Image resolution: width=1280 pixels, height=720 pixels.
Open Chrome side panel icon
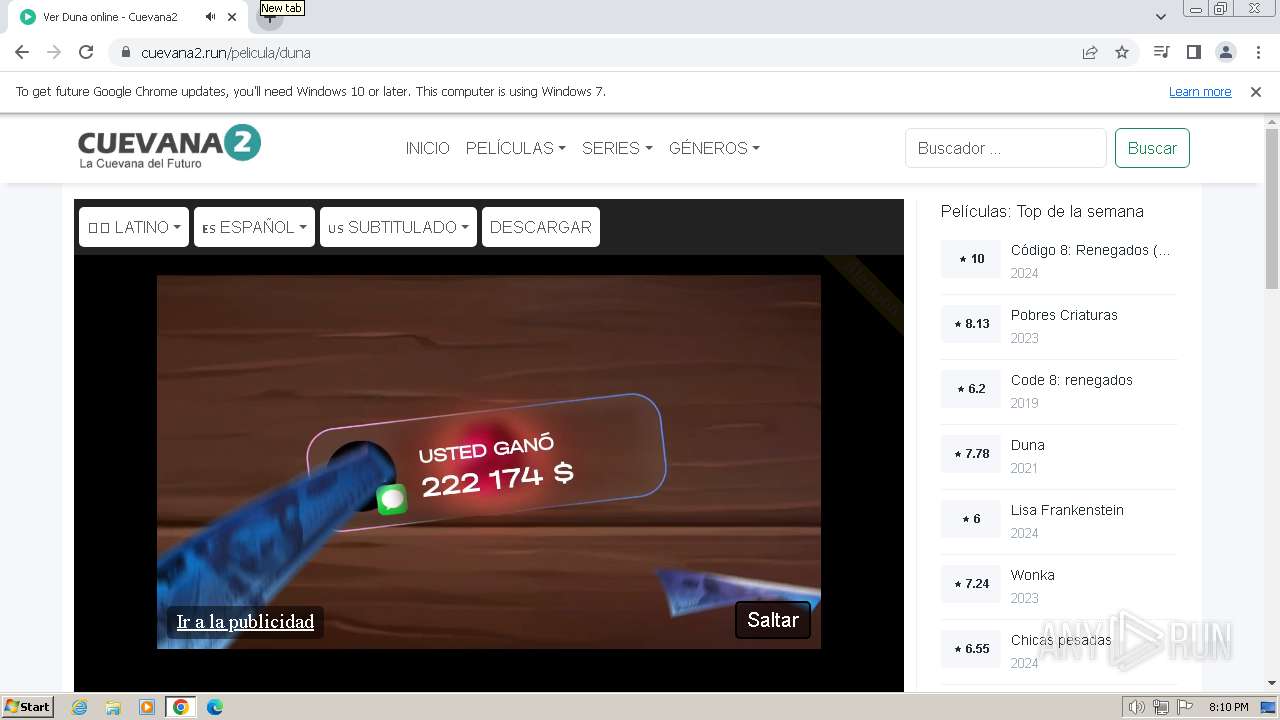click(1193, 52)
